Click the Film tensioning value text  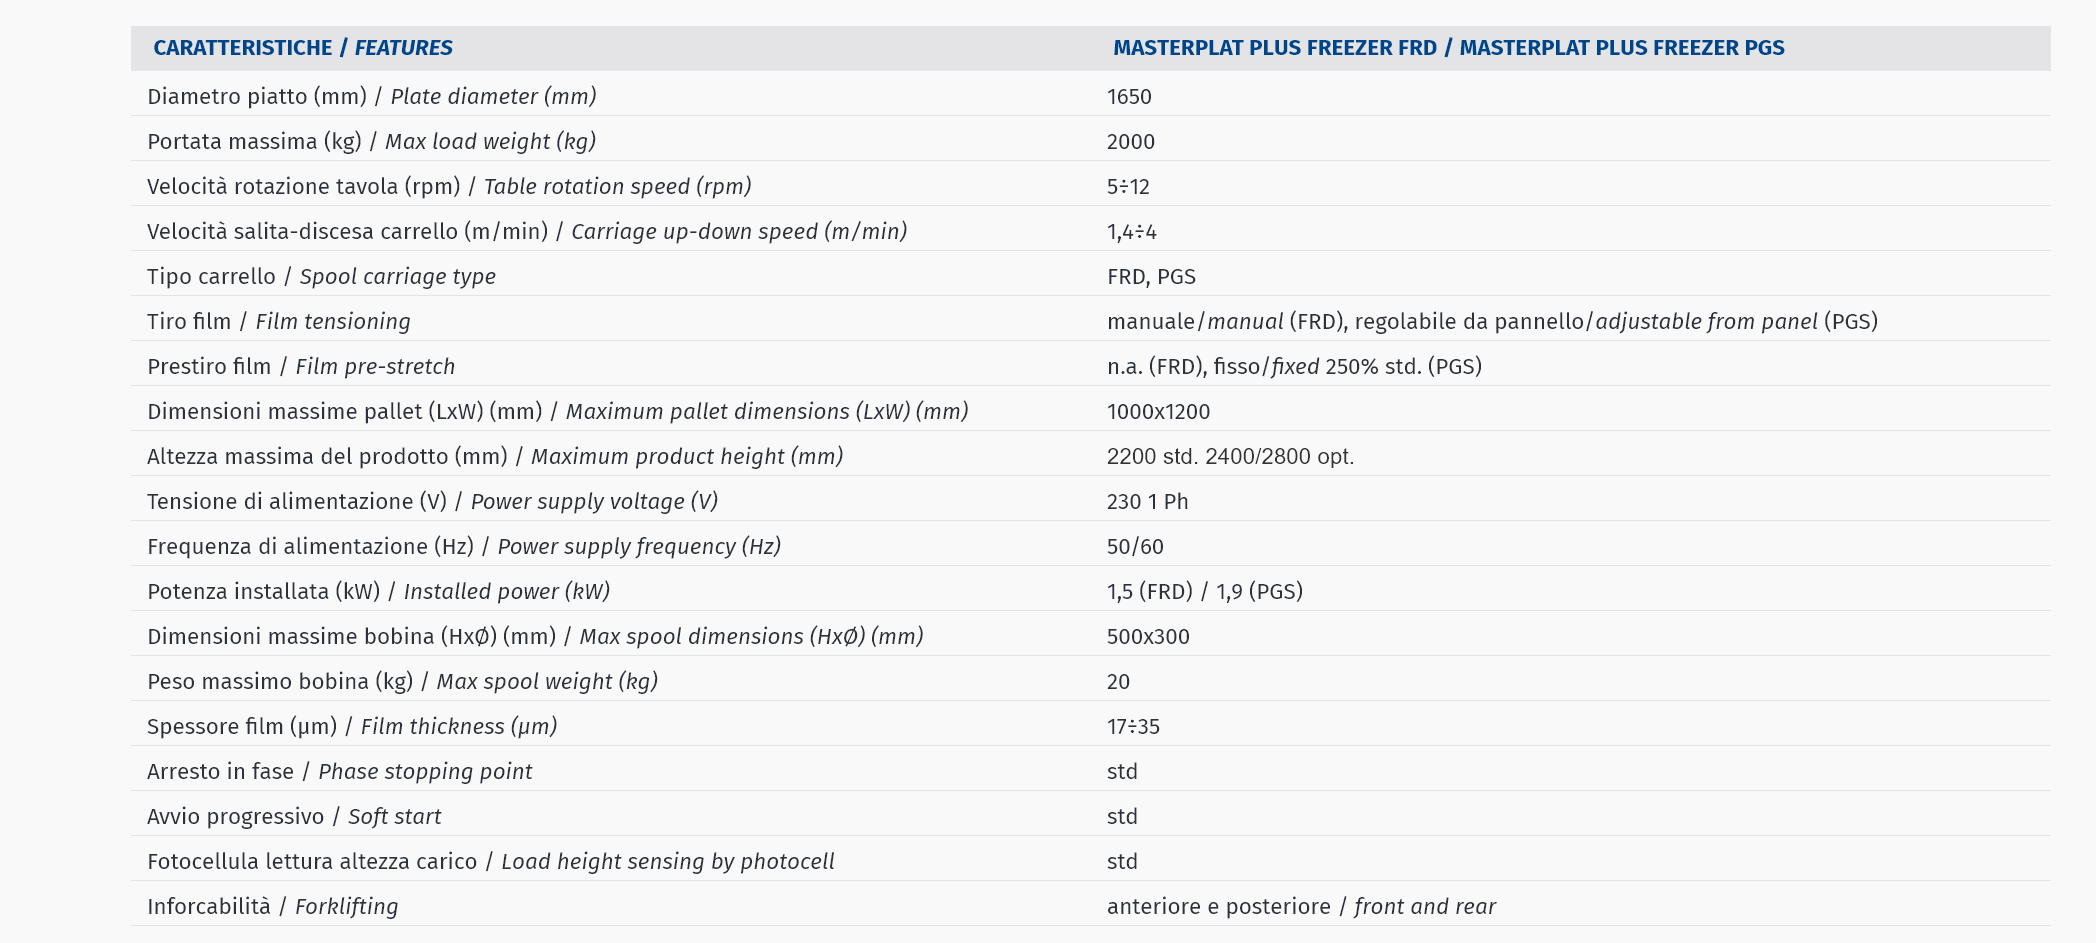coord(1492,322)
